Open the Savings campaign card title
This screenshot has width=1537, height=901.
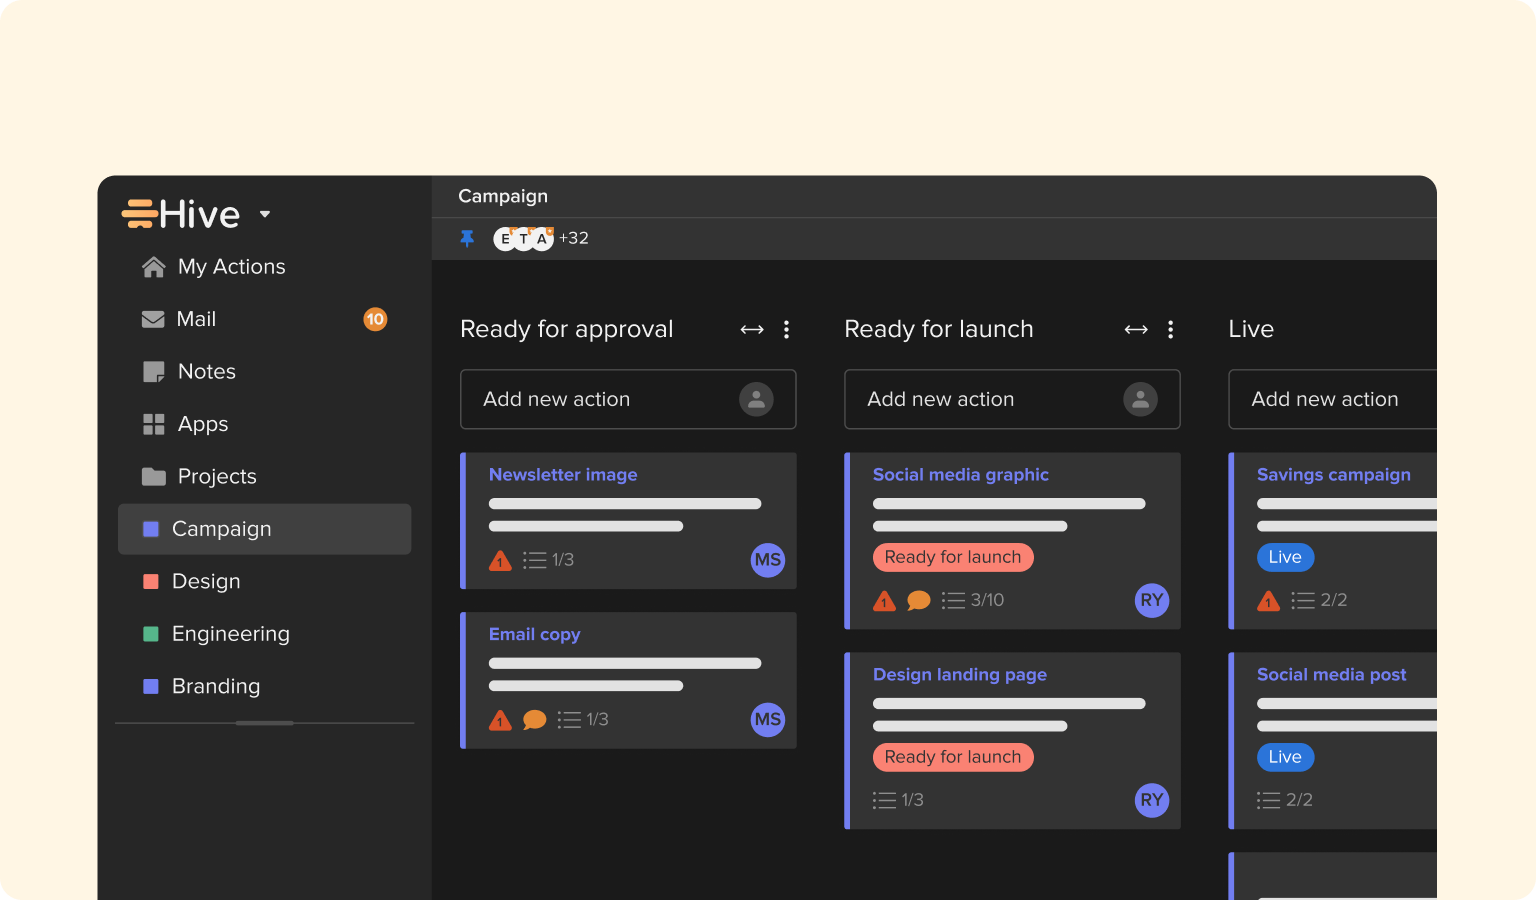pyautogui.click(x=1333, y=475)
